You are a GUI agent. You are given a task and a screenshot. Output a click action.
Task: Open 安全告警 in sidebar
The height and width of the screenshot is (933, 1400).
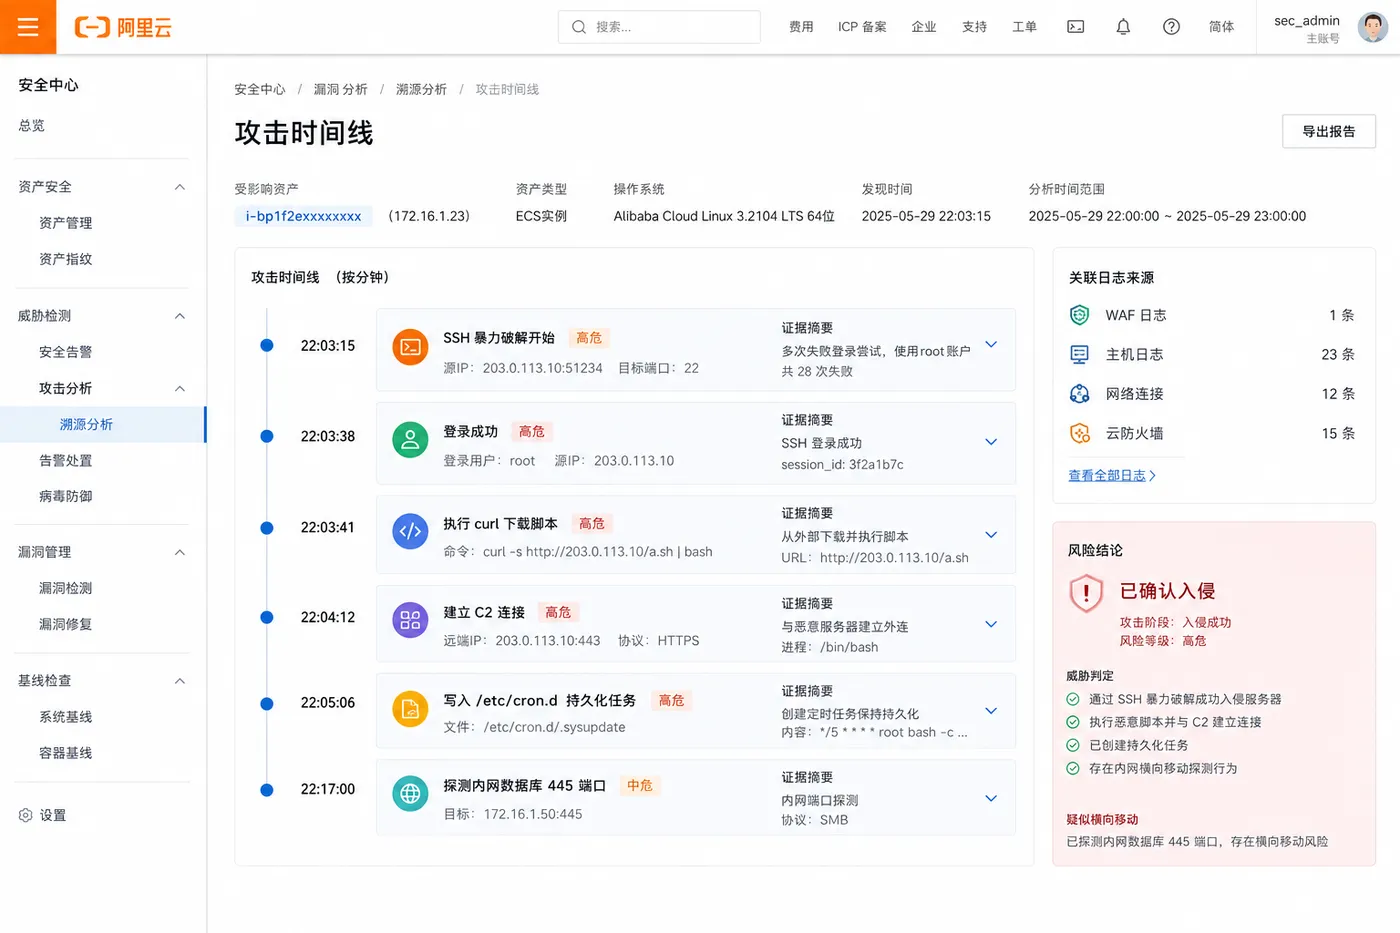pyautogui.click(x=66, y=352)
